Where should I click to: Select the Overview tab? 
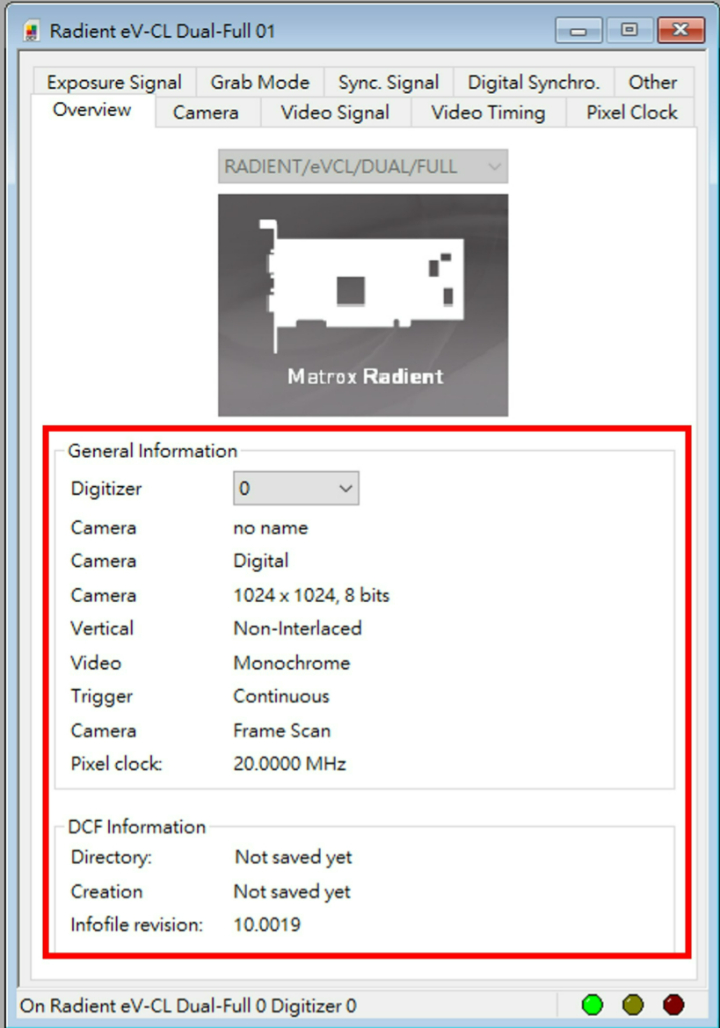(x=92, y=110)
